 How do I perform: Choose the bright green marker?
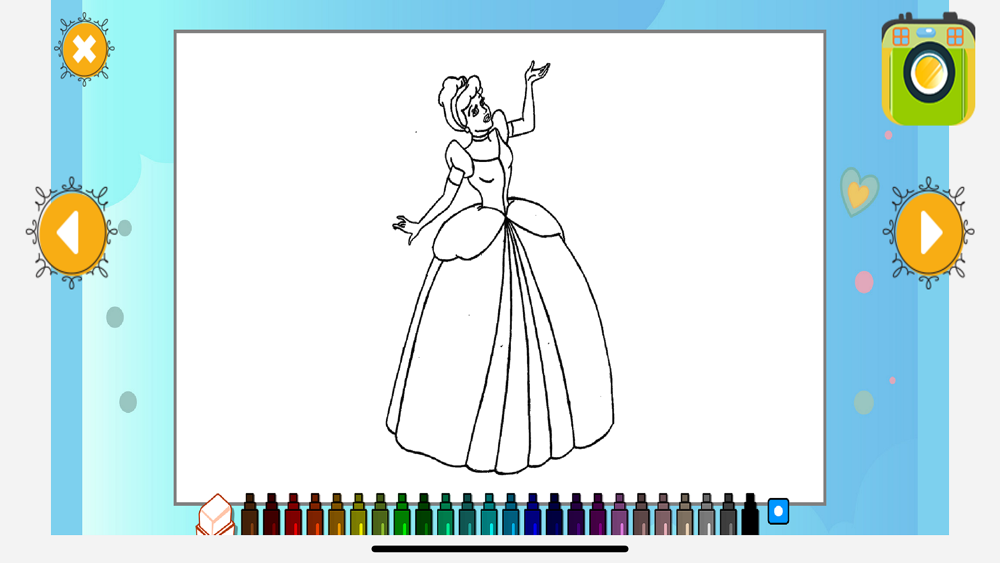pos(402,514)
